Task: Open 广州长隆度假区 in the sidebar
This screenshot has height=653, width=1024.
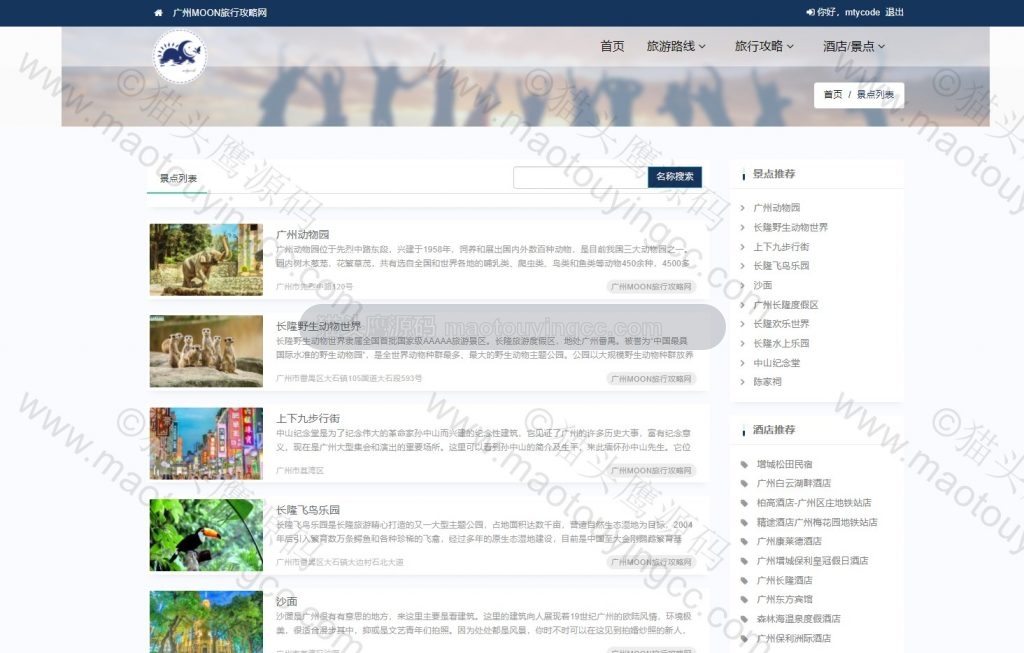Action: (x=786, y=305)
